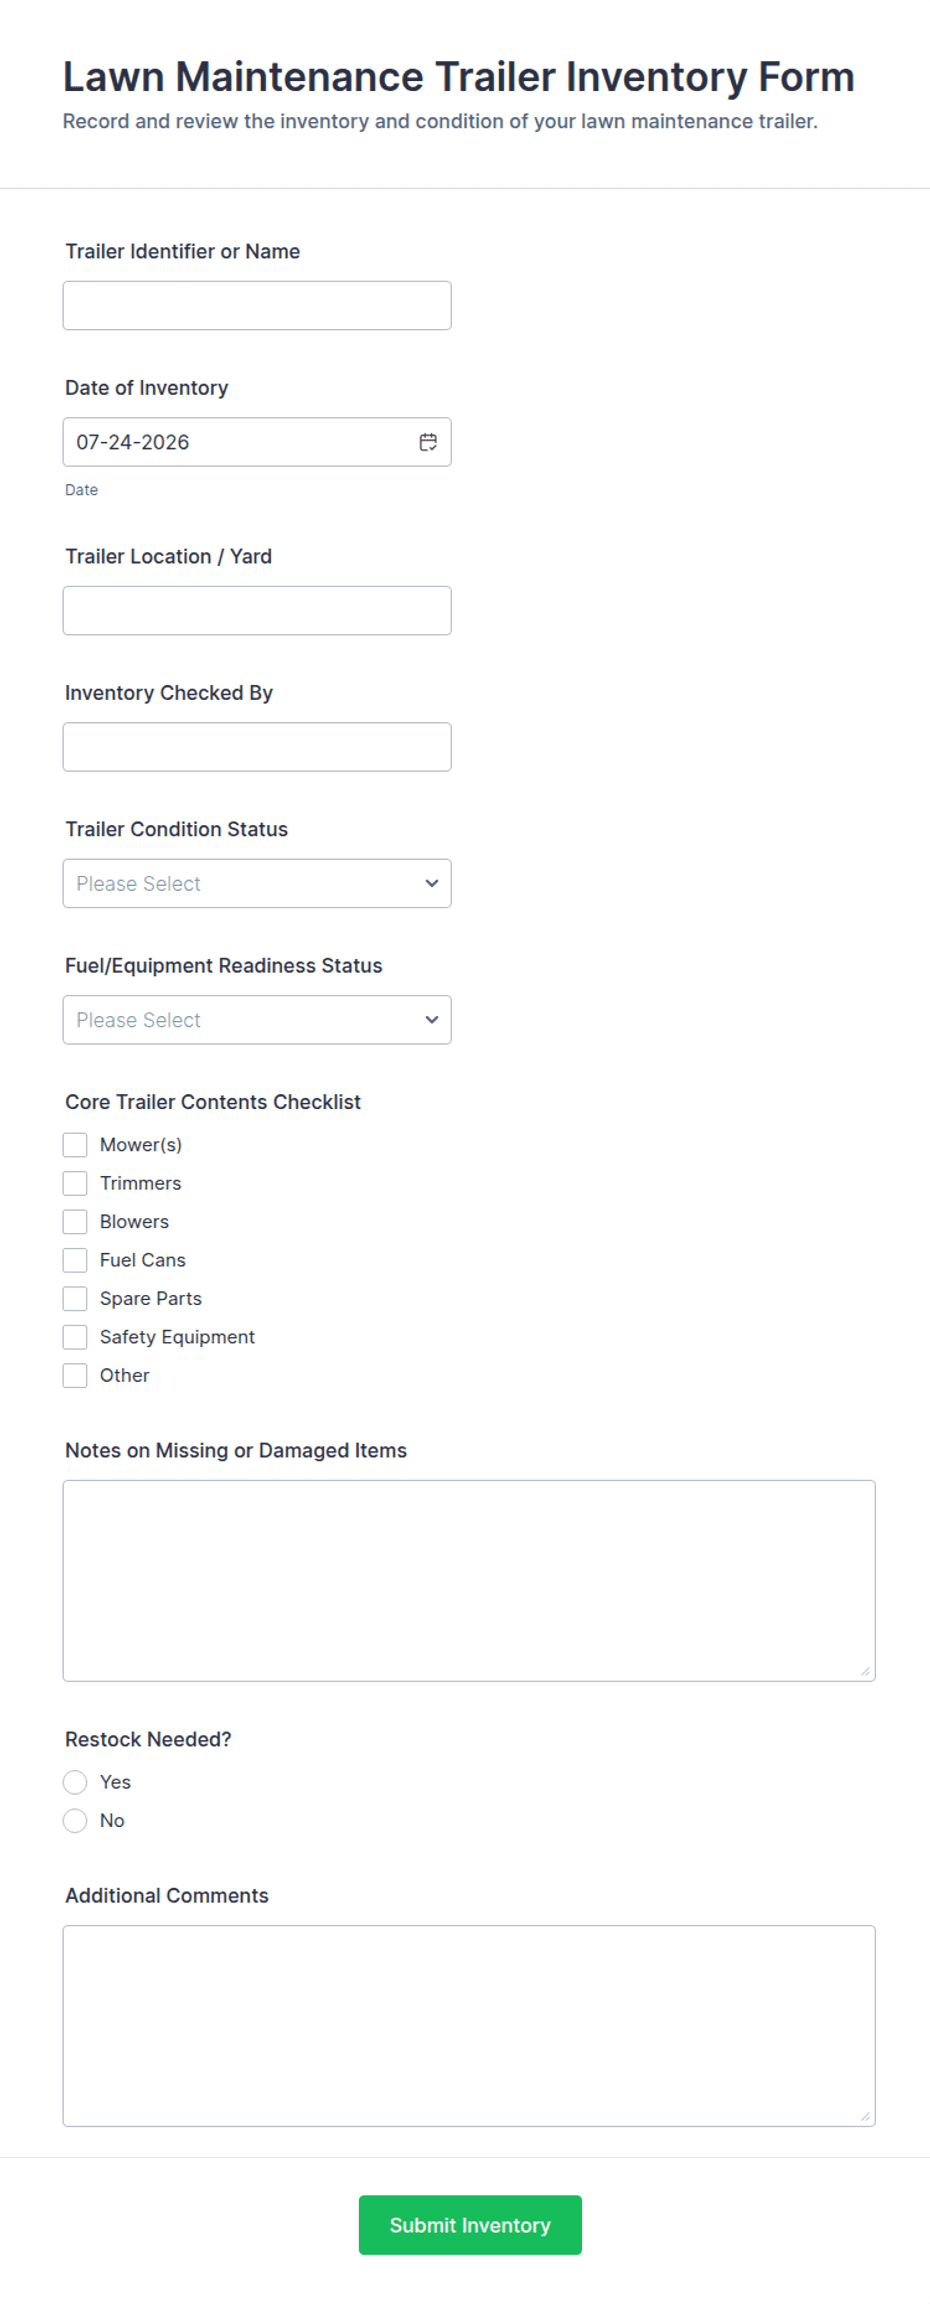Click the Additional Comments text area

tap(469, 2026)
